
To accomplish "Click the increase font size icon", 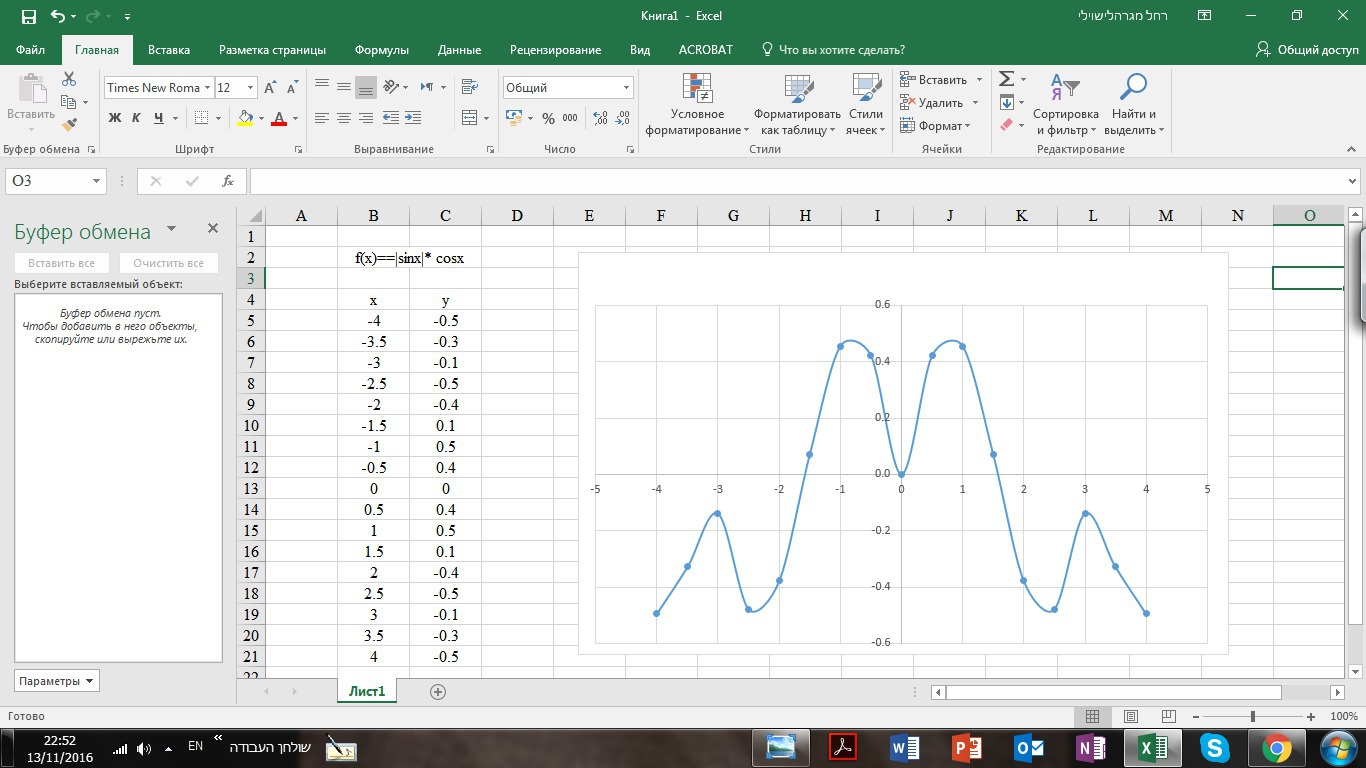I will click(270, 88).
